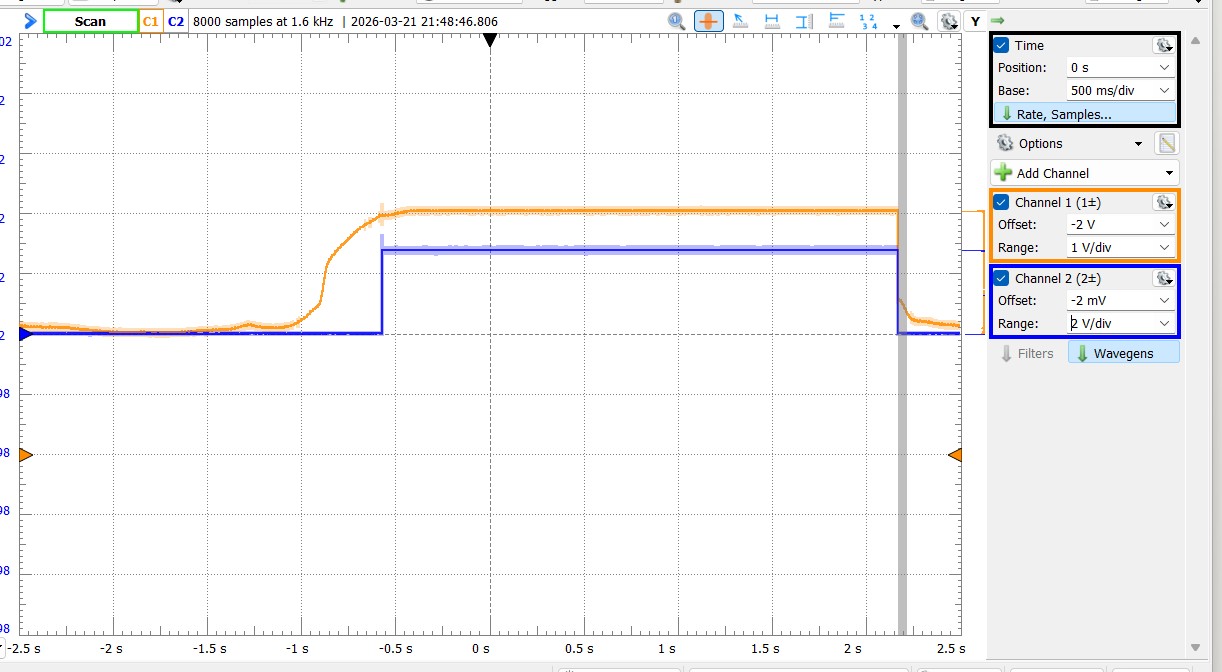Click the blue run arrow next to Scan
The width and height of the screenshot is (1222, 672).
click(30, 20)
